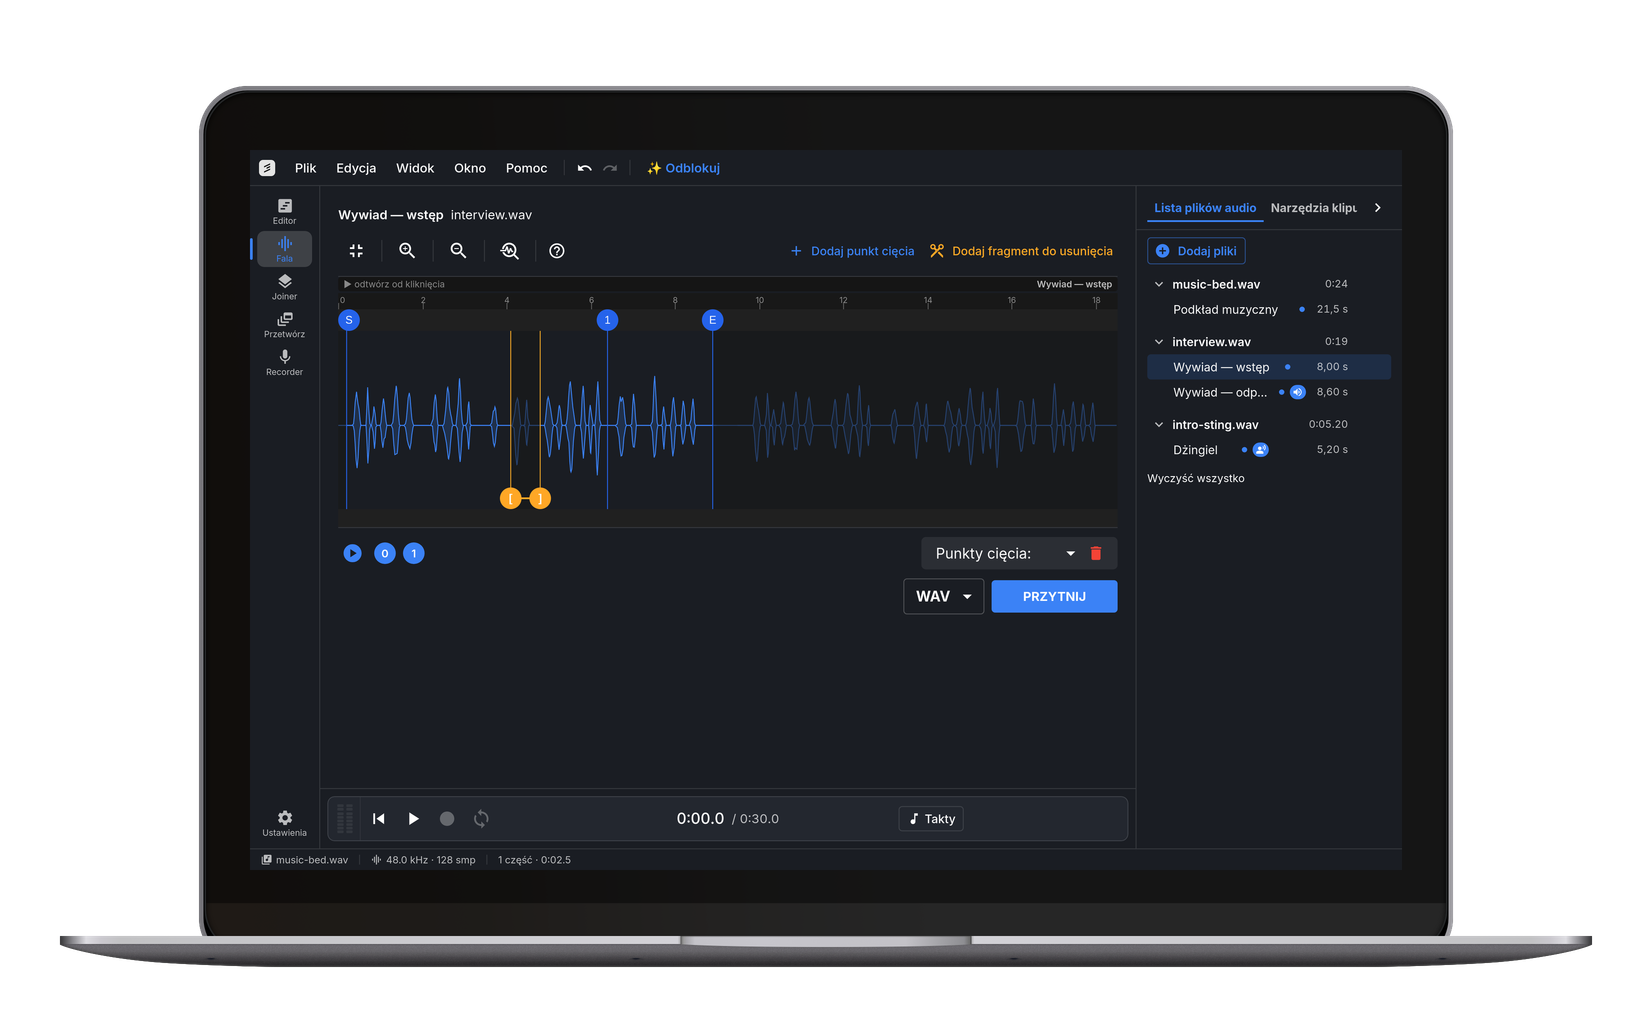Toggle loop playback in transport bar
The height and width of the screenshot is (1020, 1652).
(x=481, y=819)
